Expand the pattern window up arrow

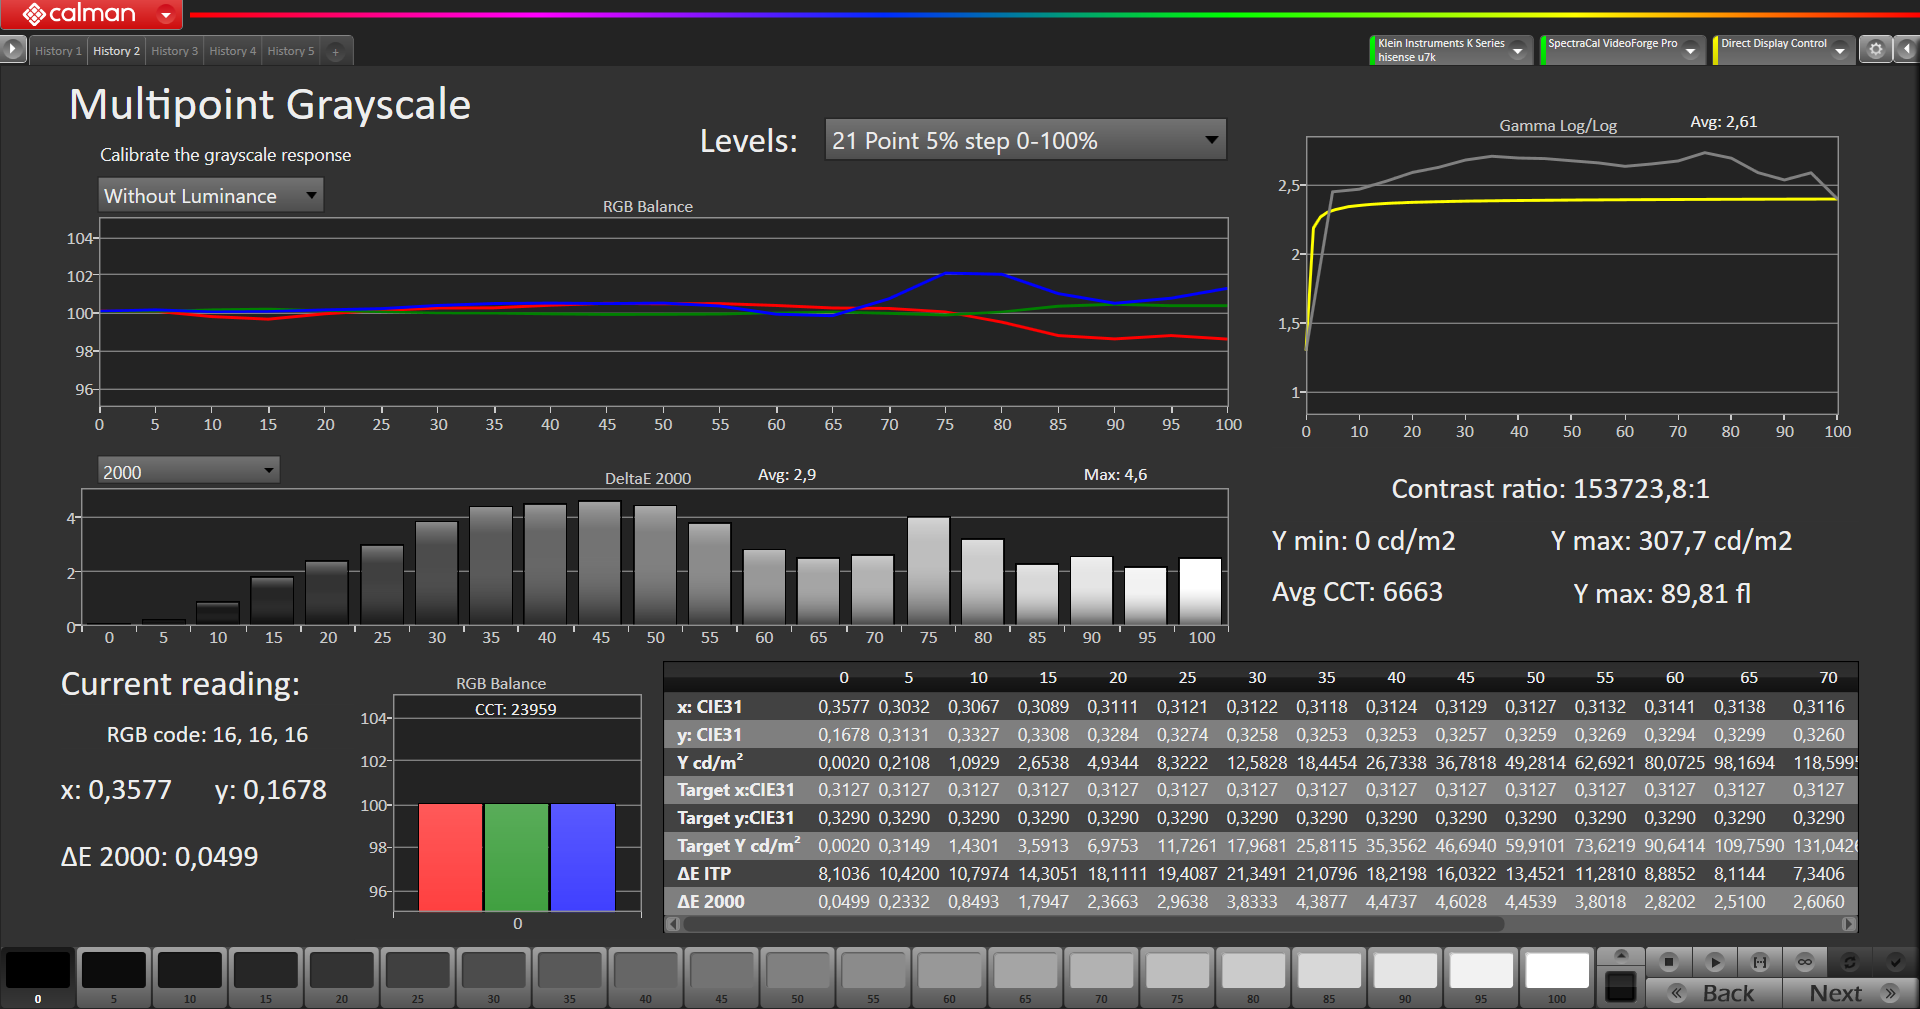pos(1621,955)
